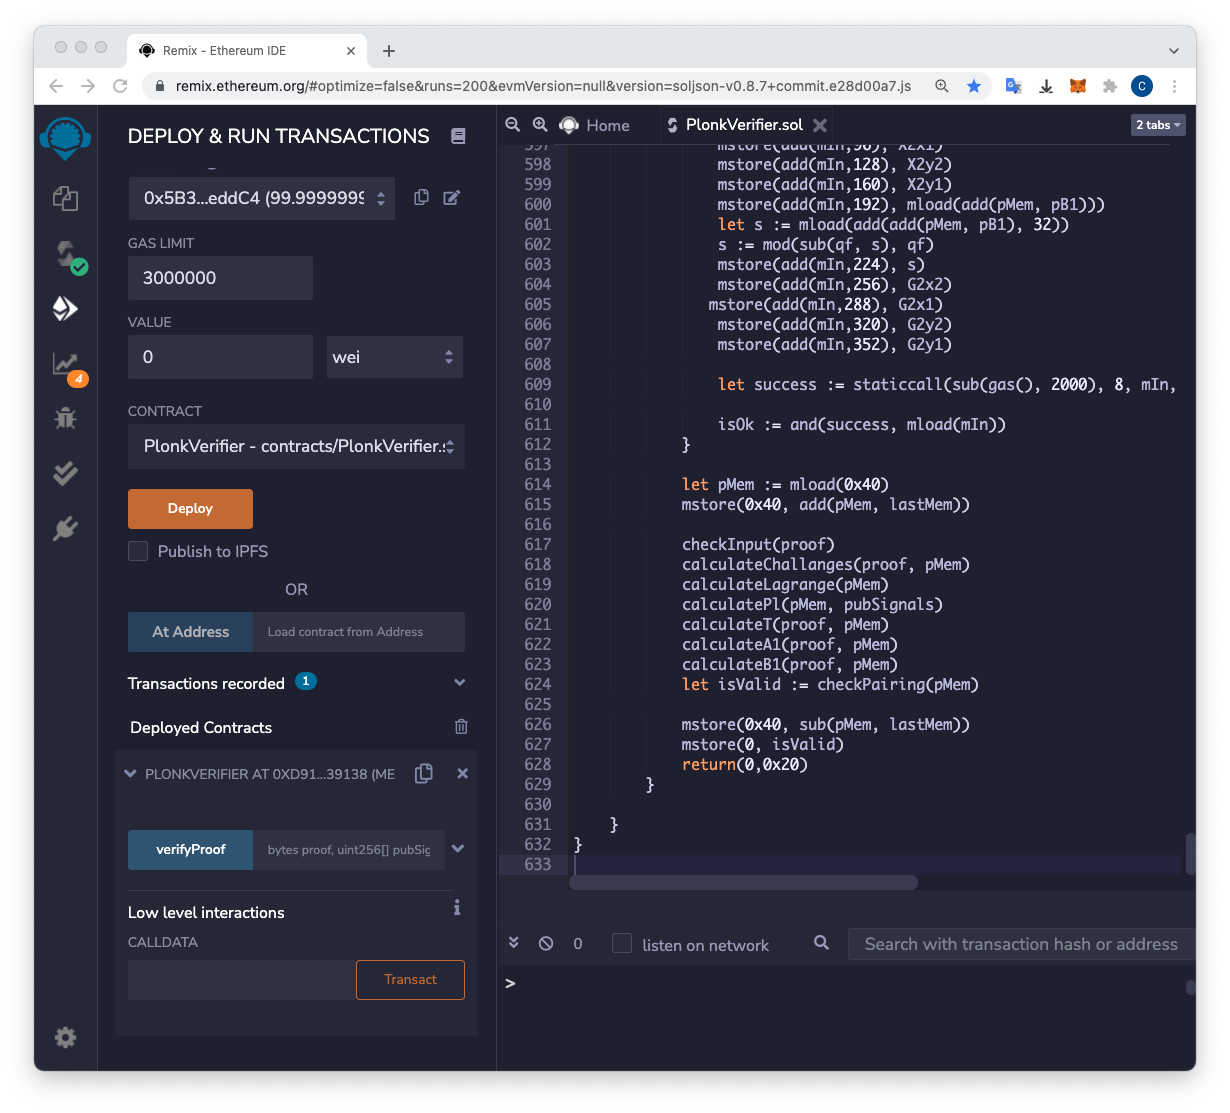1230x1113 pixels.
Task: Delete all deployed contracts trash icon
Action: [x=461, y=726]
